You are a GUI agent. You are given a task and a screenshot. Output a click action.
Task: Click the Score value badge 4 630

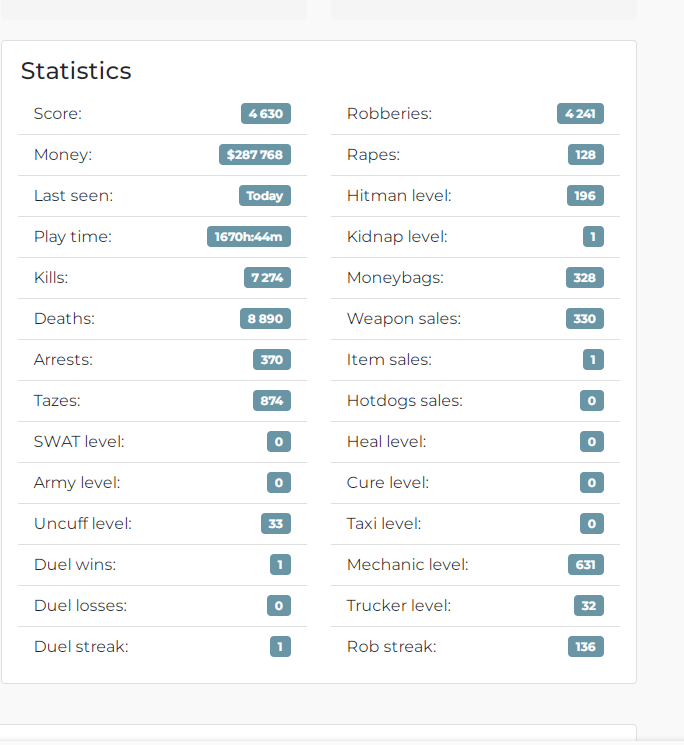266,114
